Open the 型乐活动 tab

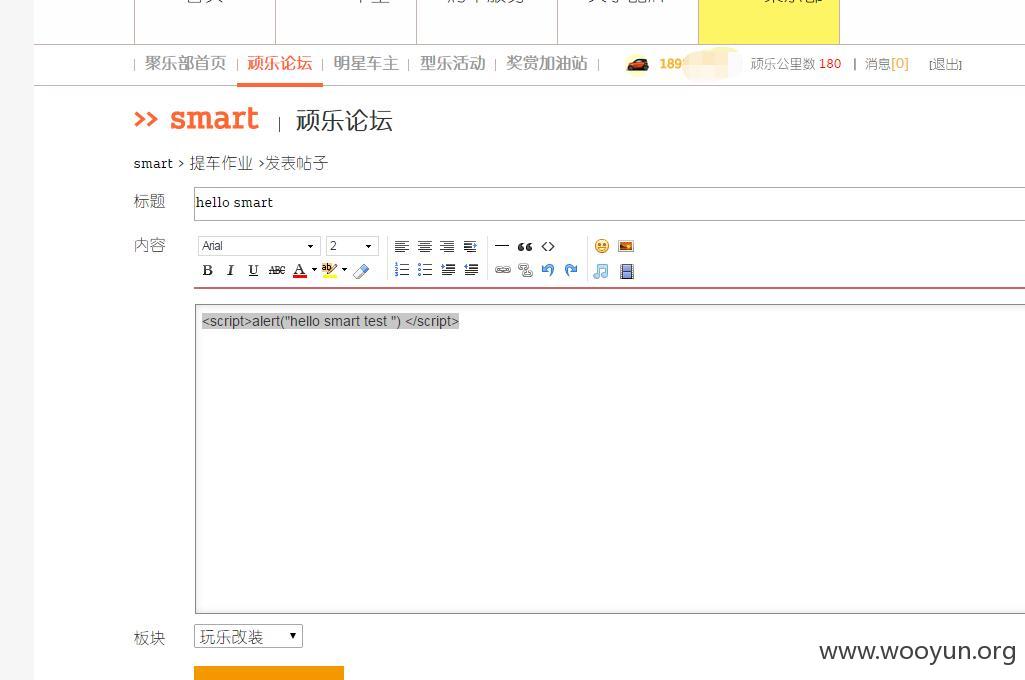coord(452,63)
